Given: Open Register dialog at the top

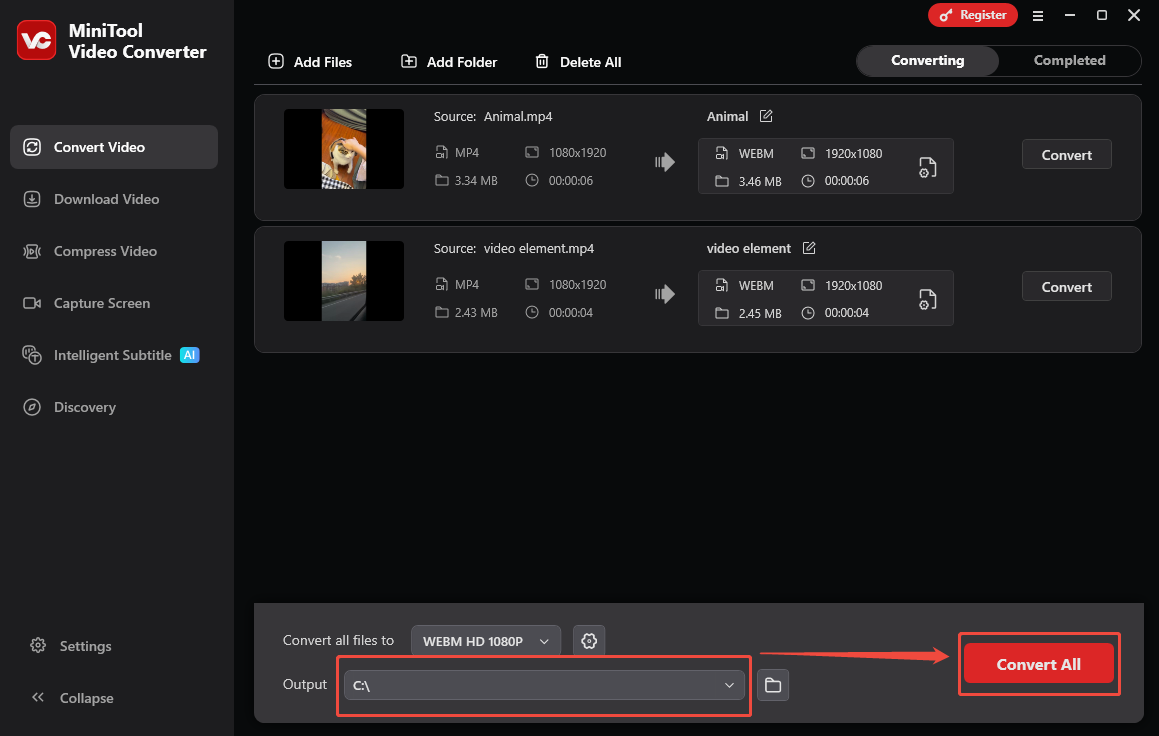Looking at the screenshot, I should pyautogui.click(x=972, y=15).
